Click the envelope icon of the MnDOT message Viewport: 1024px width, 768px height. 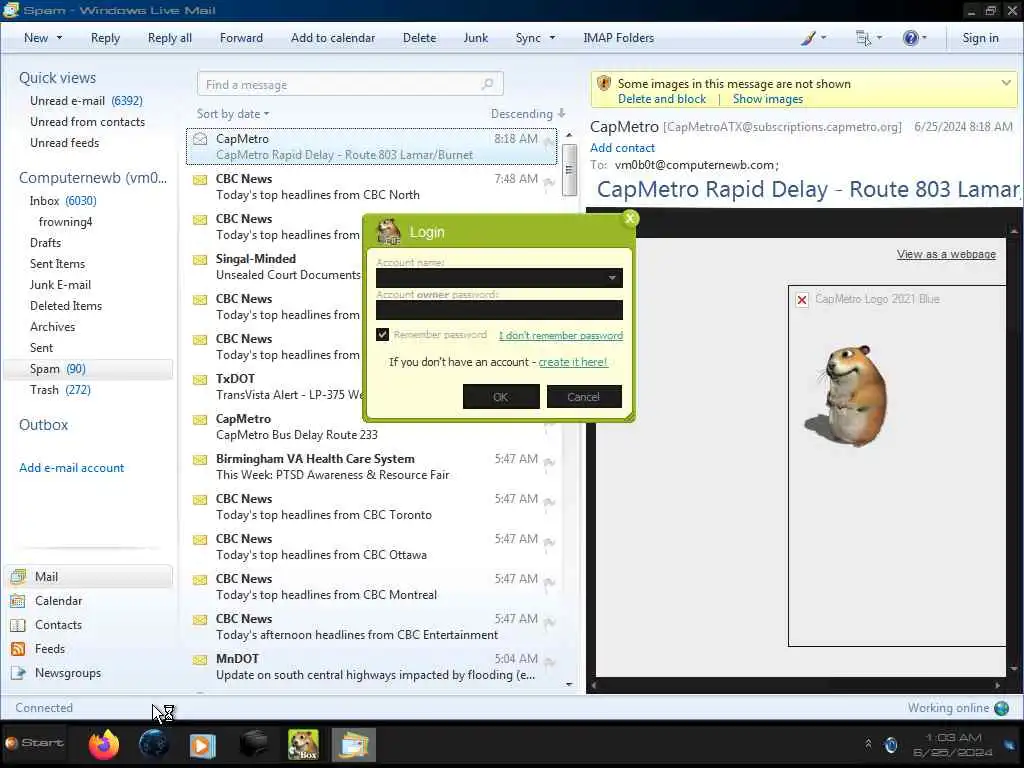[x=200, y=660]
